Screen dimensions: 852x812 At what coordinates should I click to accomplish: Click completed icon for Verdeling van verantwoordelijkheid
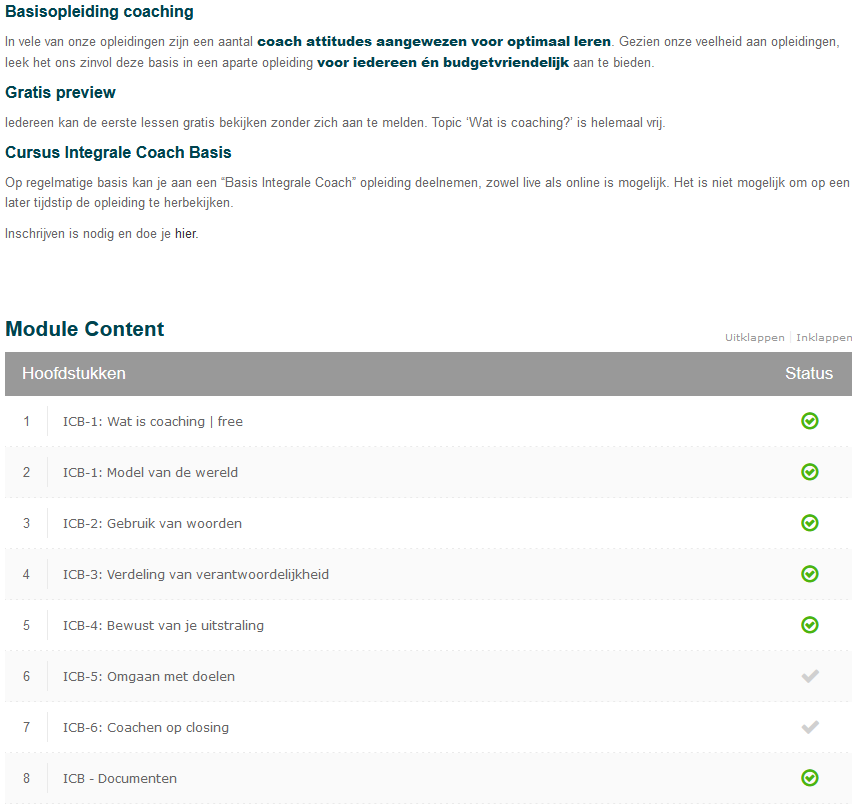tap(810, 574)
